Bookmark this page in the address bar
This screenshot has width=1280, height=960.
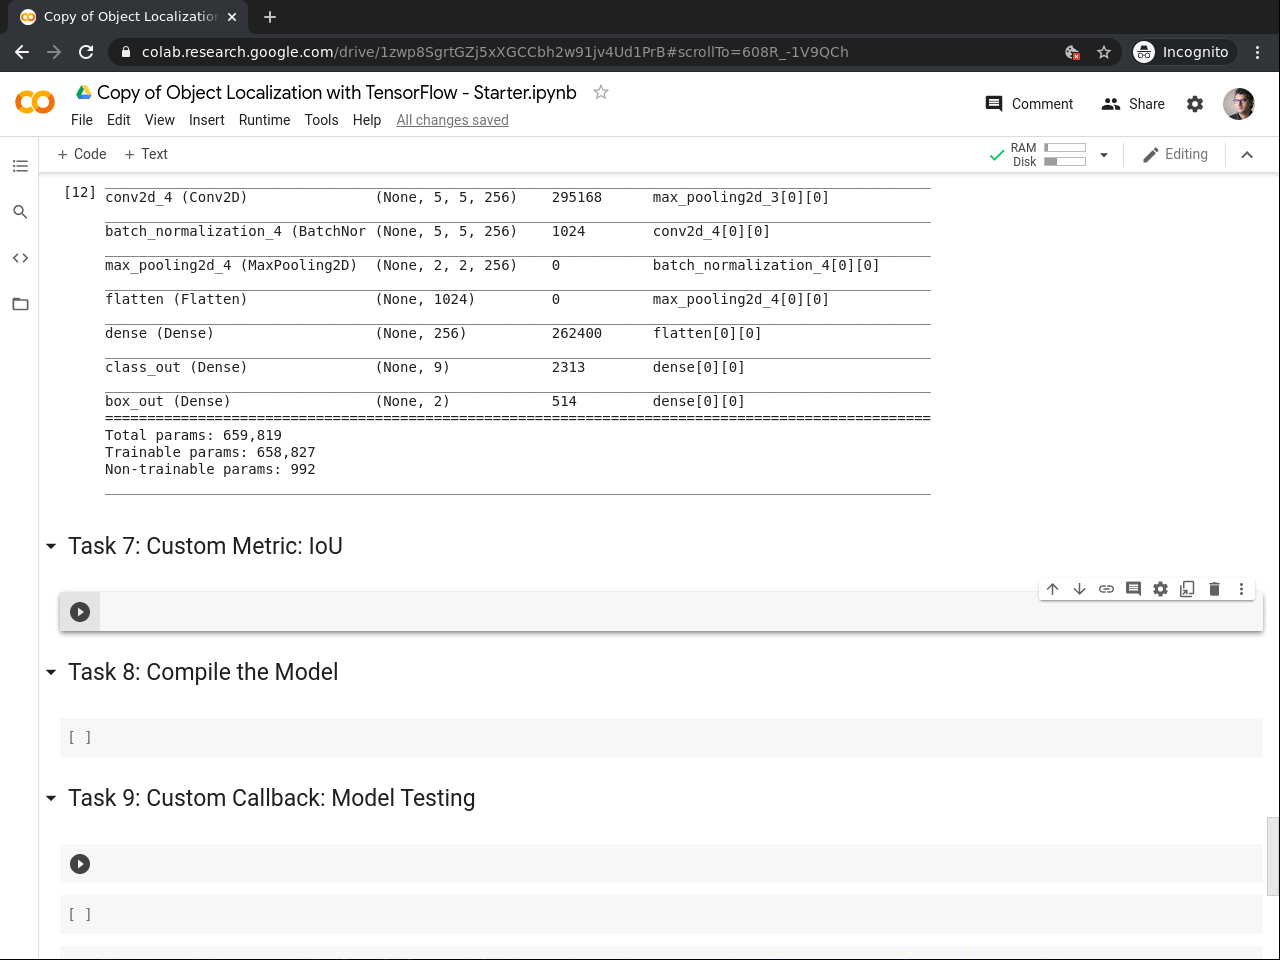(1104, 52)
